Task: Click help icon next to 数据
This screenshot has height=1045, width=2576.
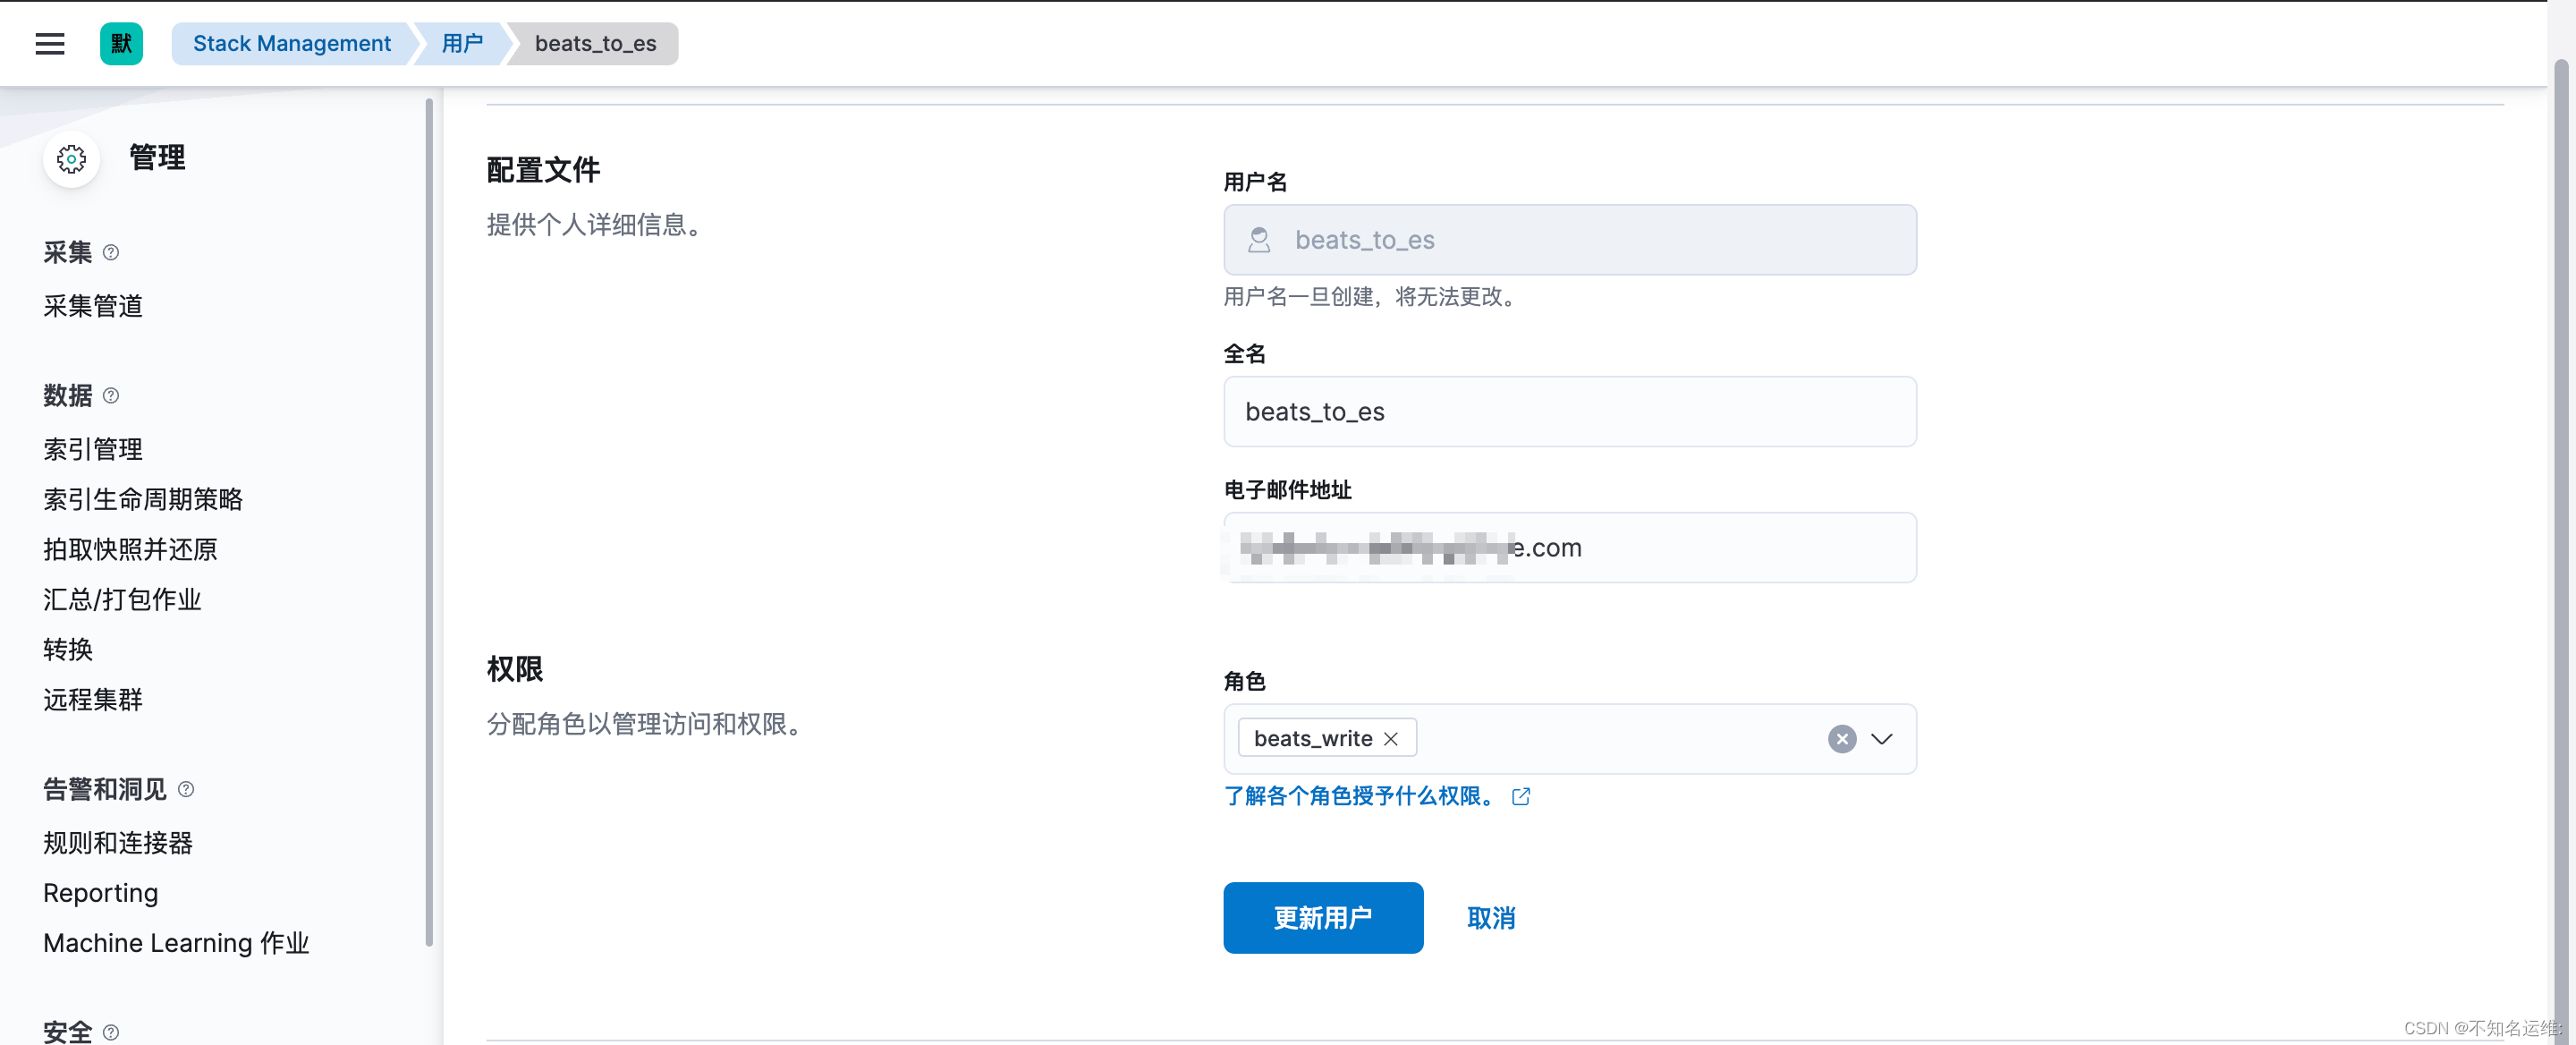Action: [111, 395]
